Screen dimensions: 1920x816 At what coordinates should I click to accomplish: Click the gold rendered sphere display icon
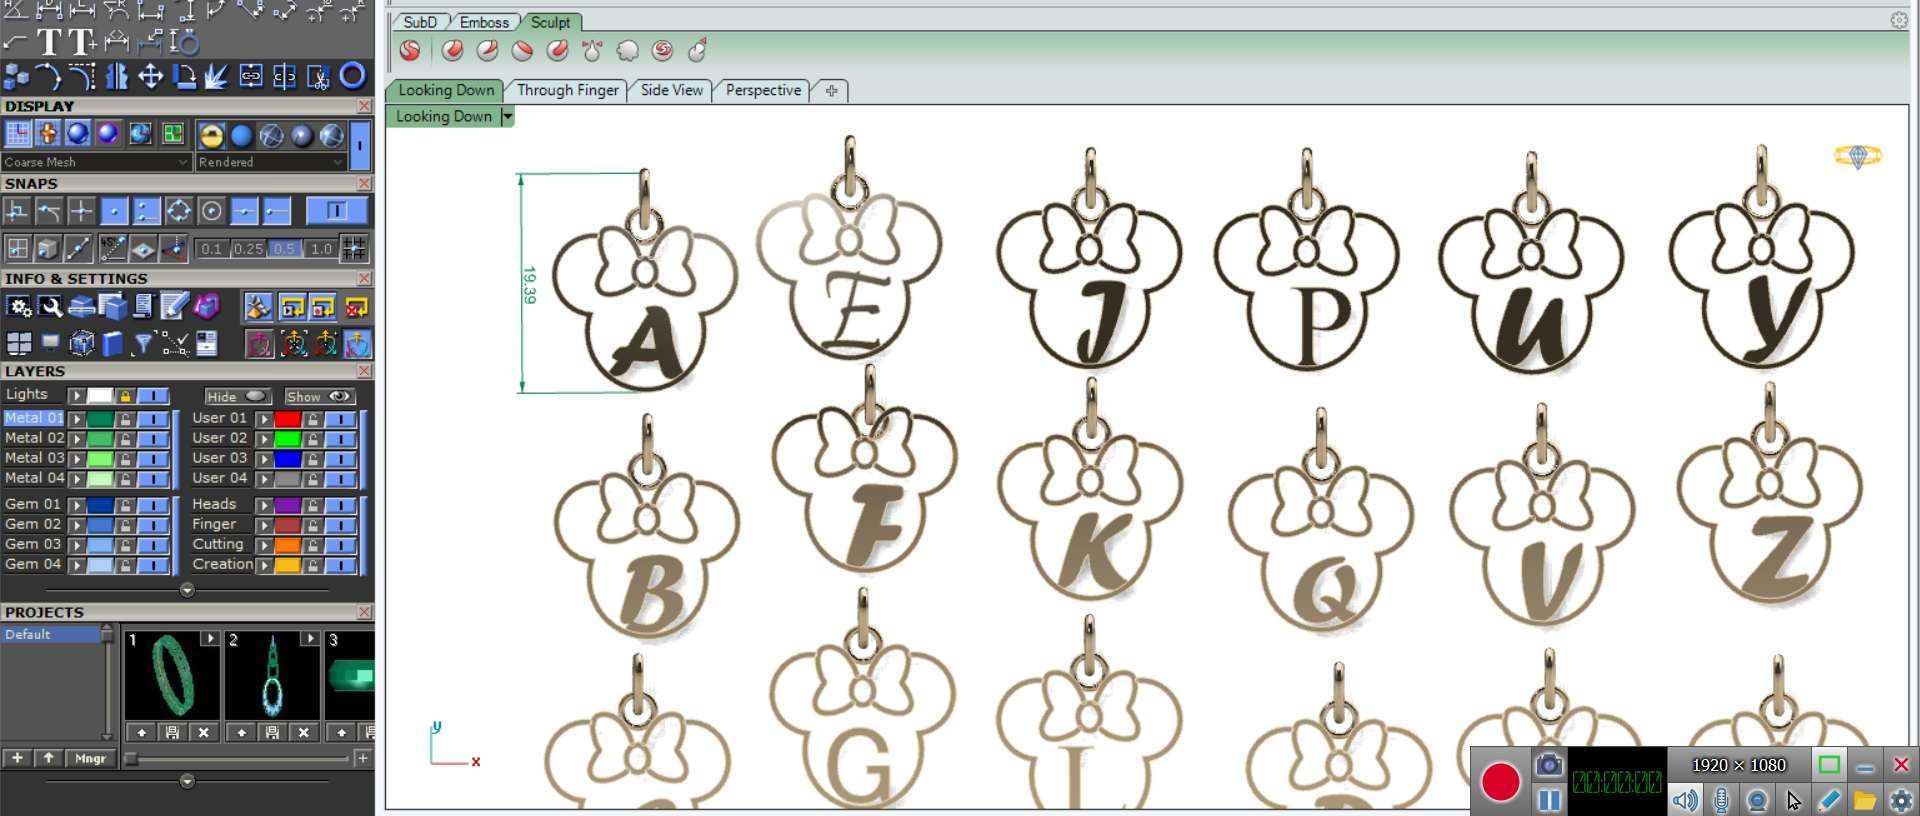point(211,135)
